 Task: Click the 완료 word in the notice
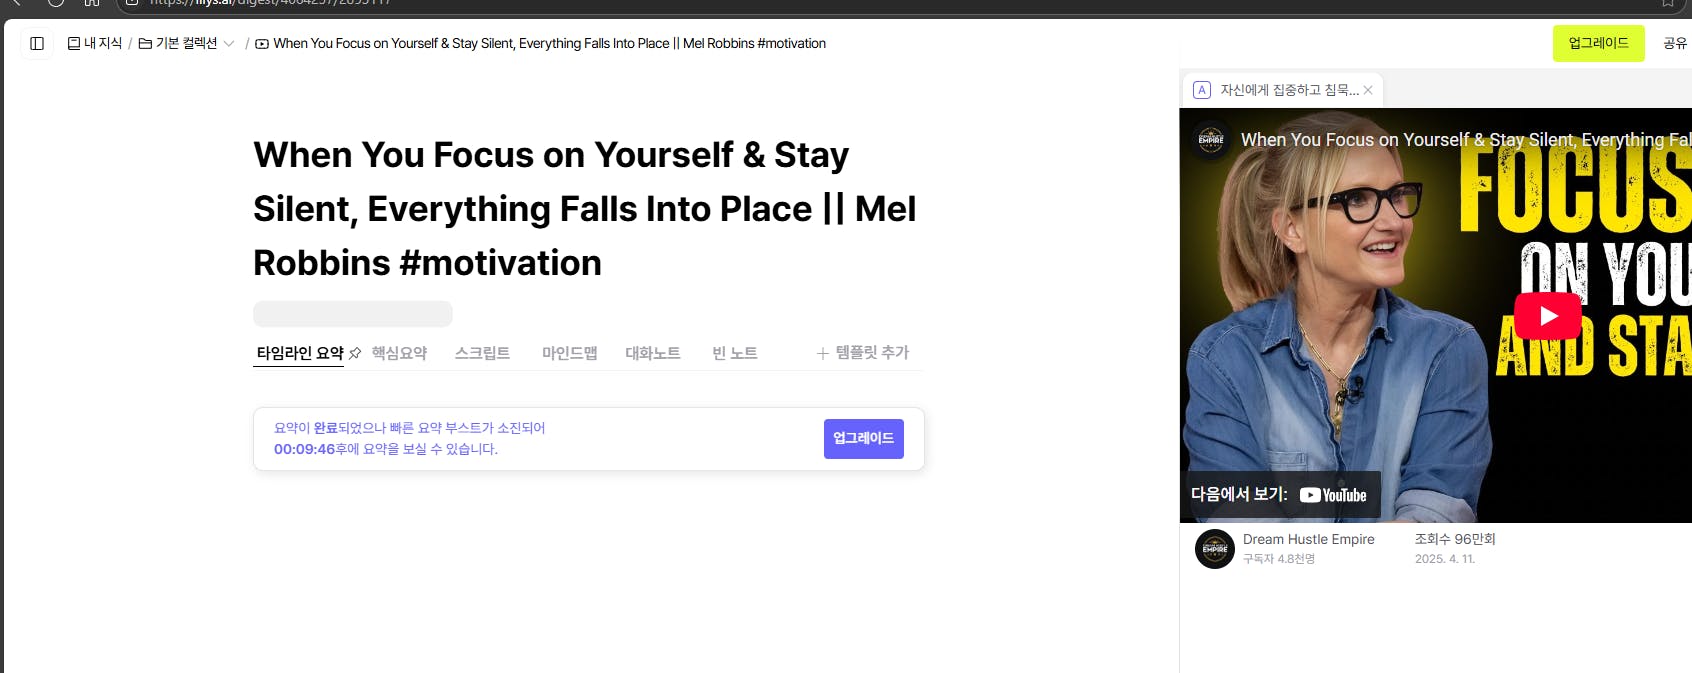(x=325, y=428)
